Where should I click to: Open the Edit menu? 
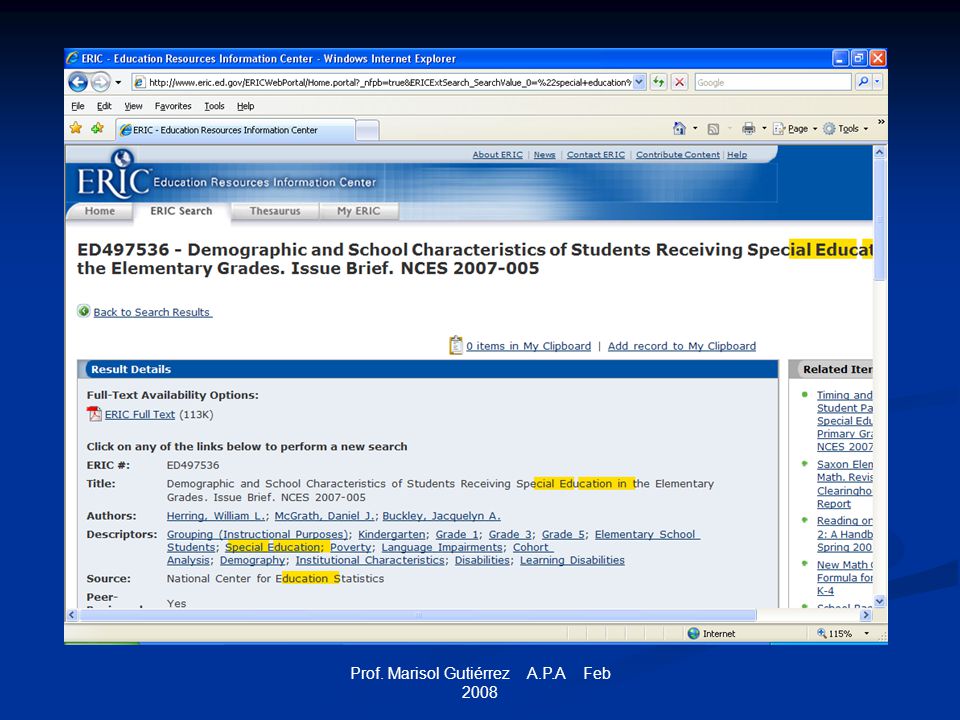[x=104, y=106]
